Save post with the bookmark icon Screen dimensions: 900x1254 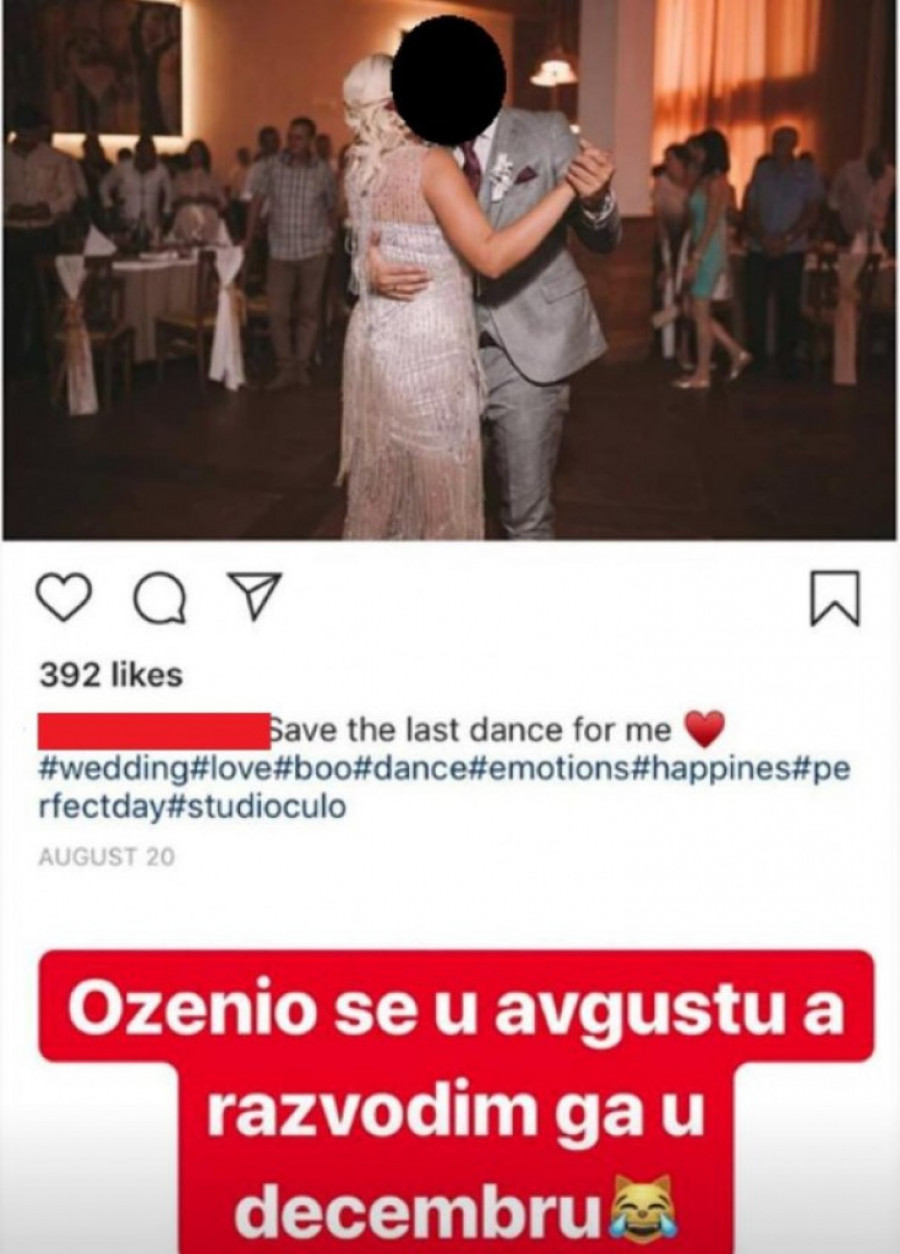pyautogui.click(x=834, y=599)
